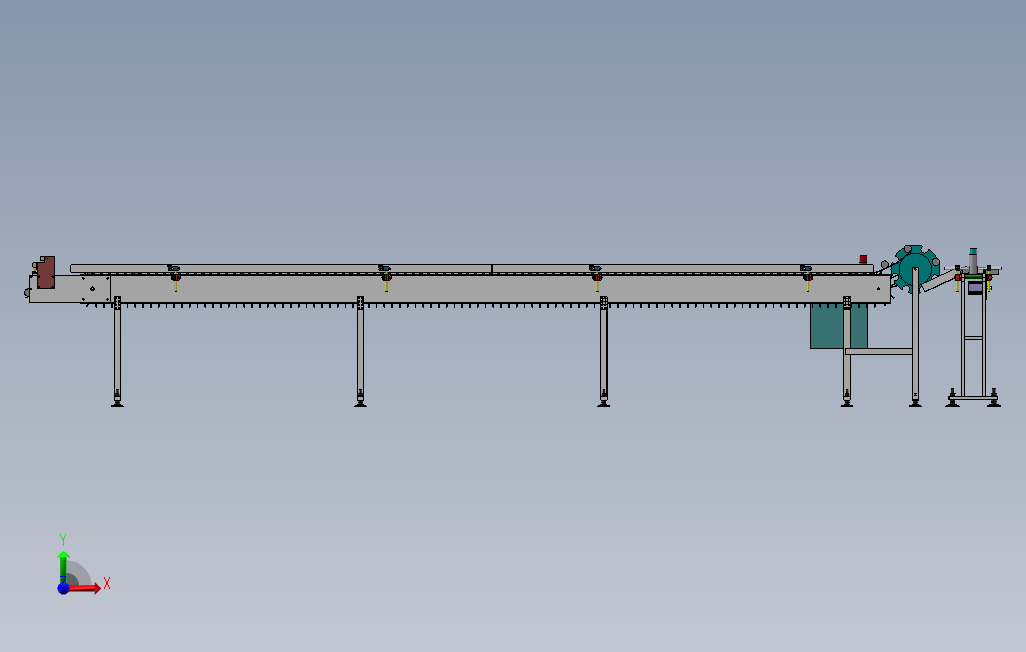Select the right section of top guide rail
Viewport: 1026px width, 652px height.
coord(682,268)
